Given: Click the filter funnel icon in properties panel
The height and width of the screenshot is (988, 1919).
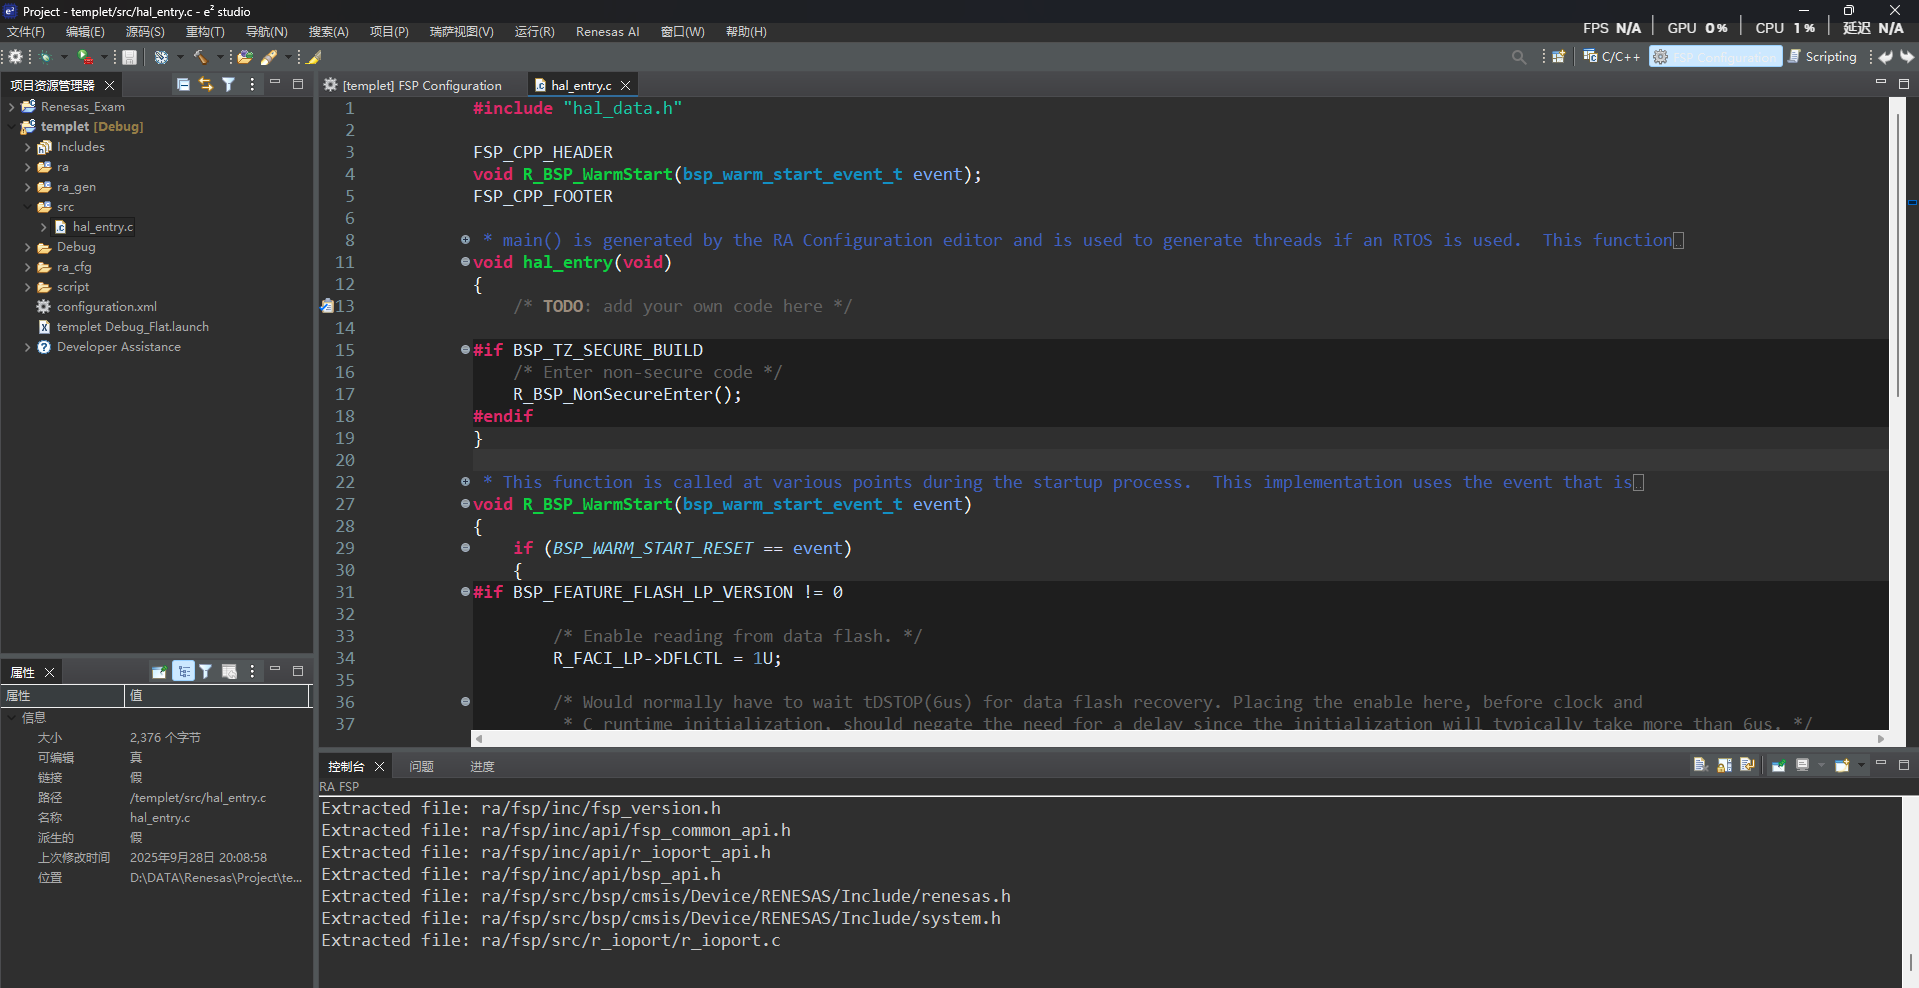Looking at the screenshot, I should [x=206, y=672].
